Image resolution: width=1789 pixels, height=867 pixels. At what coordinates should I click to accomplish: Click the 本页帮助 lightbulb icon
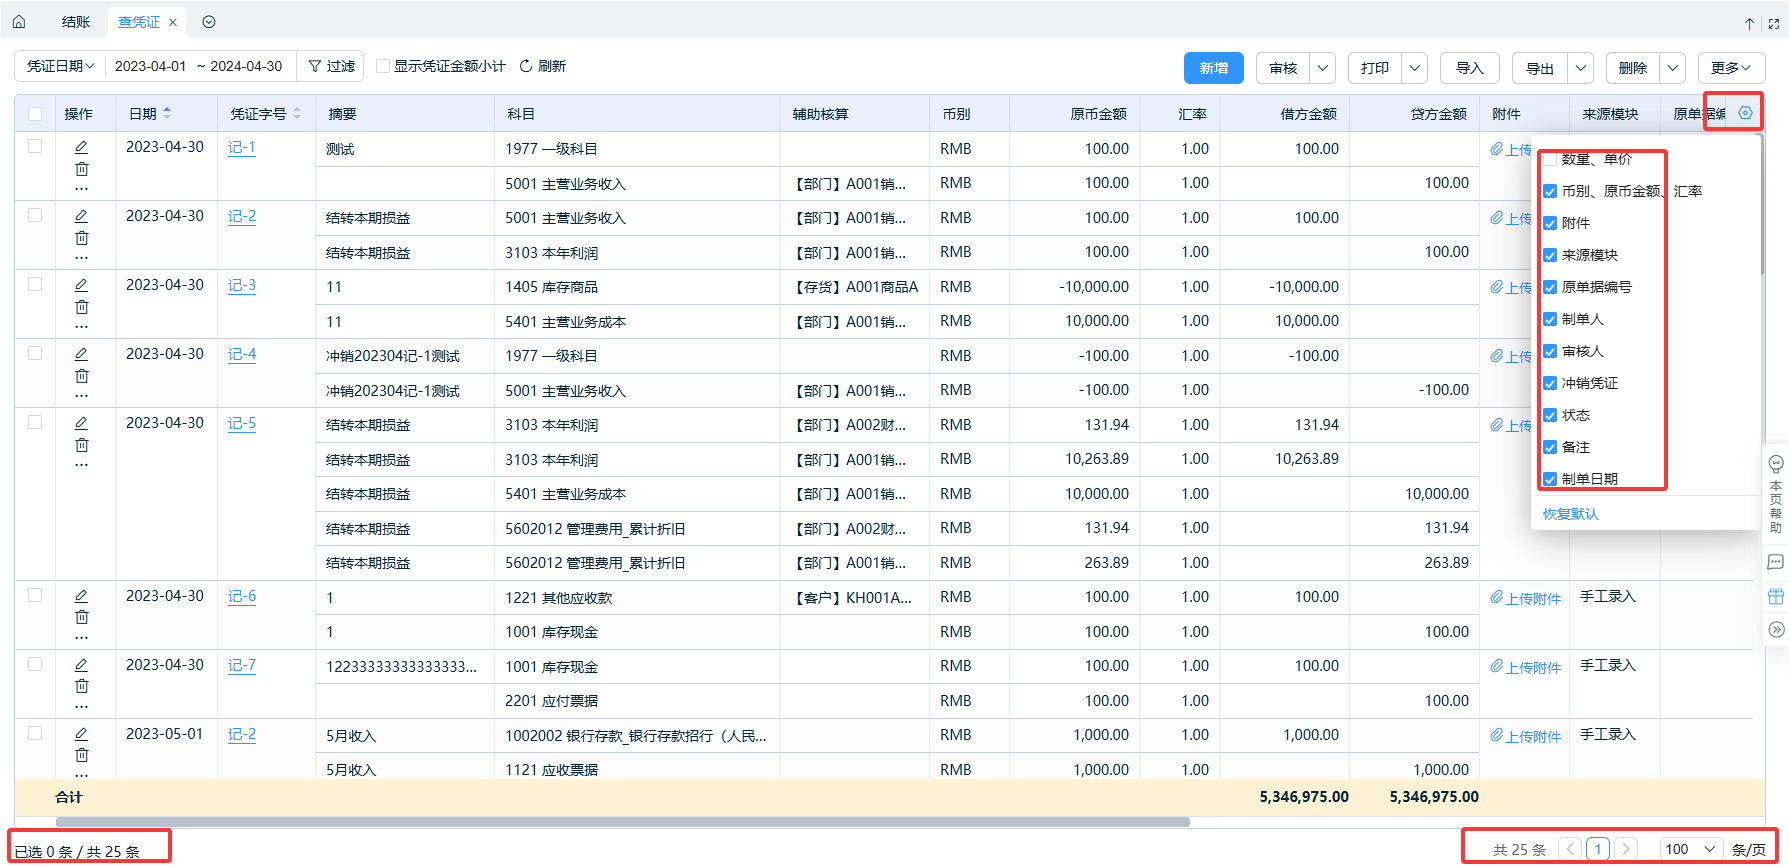pyautogui.click(x=1776, y=464)
